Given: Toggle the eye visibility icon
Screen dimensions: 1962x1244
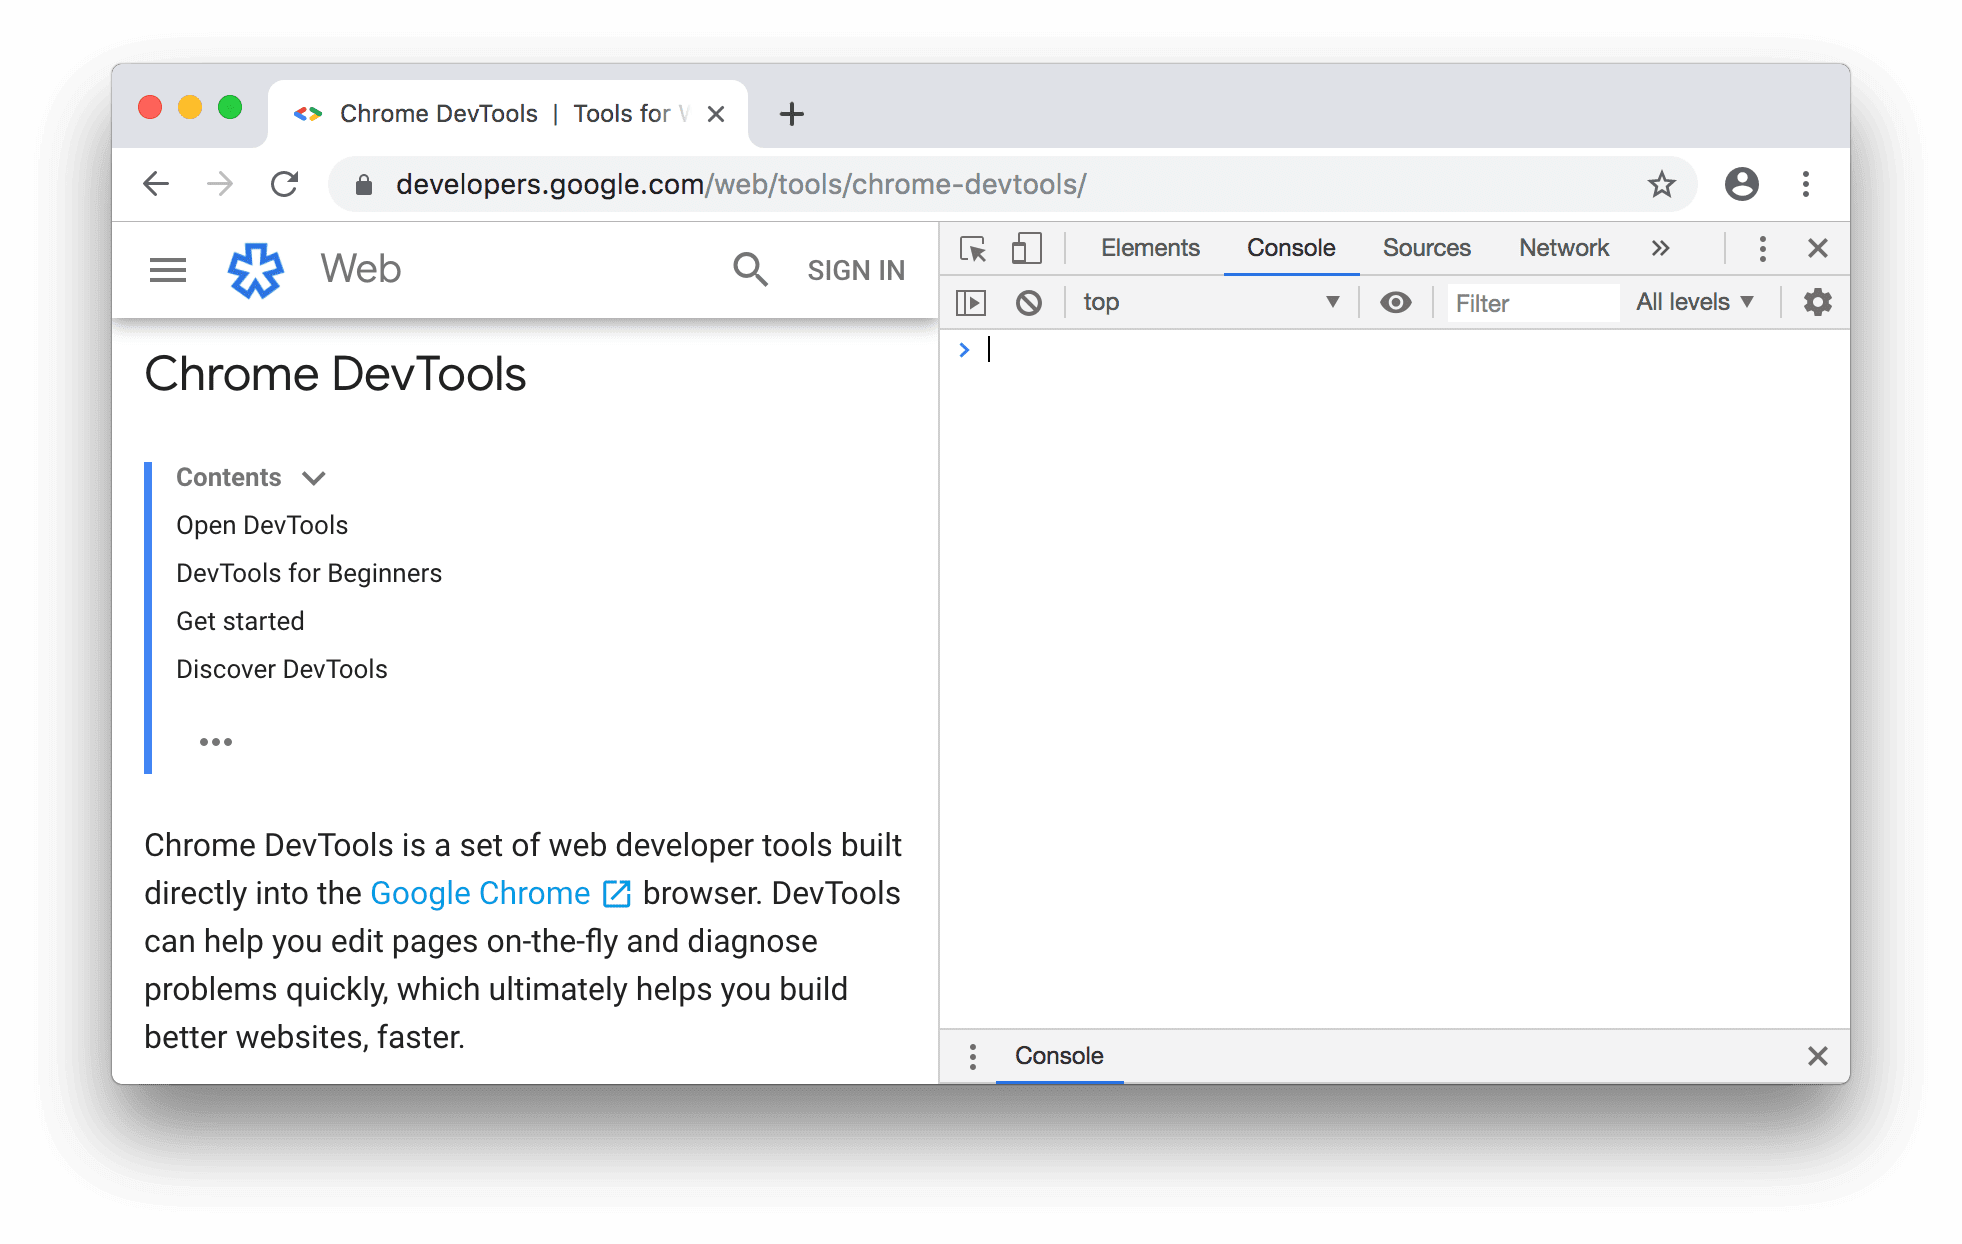Looking at the screenshot, I should point(1396,300).
